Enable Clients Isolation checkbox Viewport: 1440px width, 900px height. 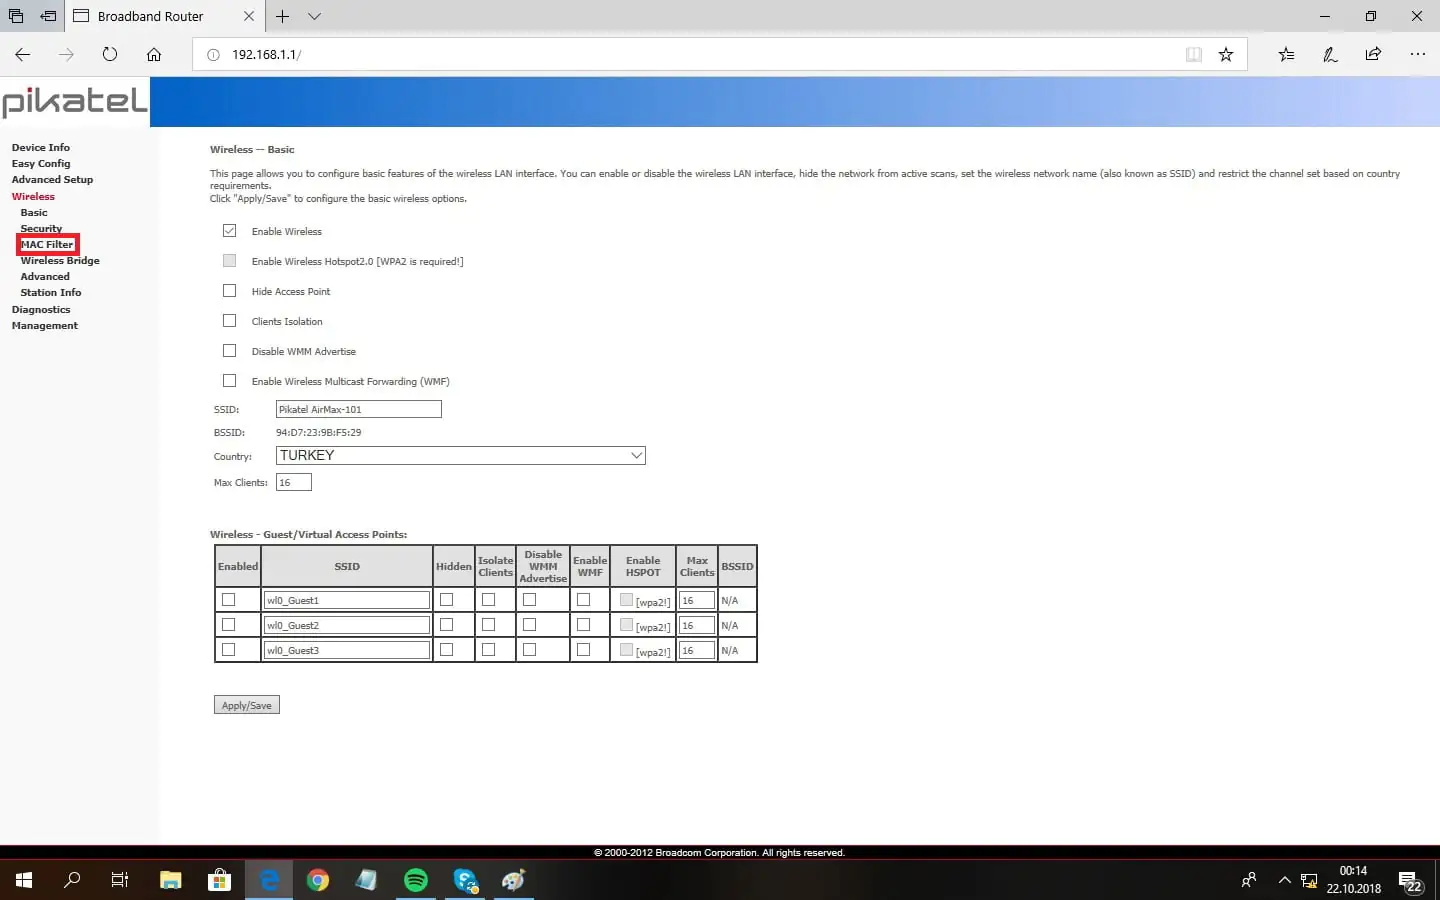click(230, 321)
